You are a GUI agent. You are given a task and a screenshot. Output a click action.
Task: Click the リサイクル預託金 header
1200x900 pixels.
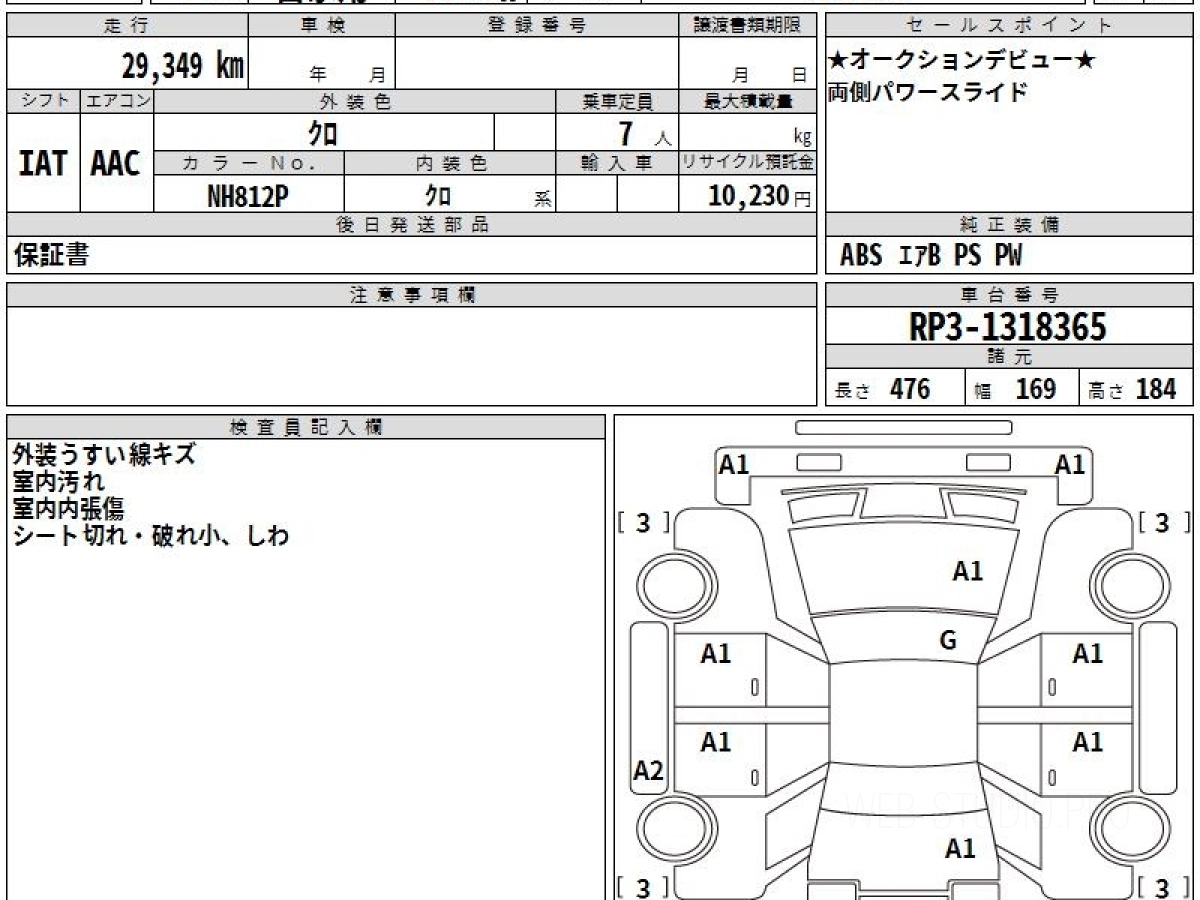tap(747, 163)
